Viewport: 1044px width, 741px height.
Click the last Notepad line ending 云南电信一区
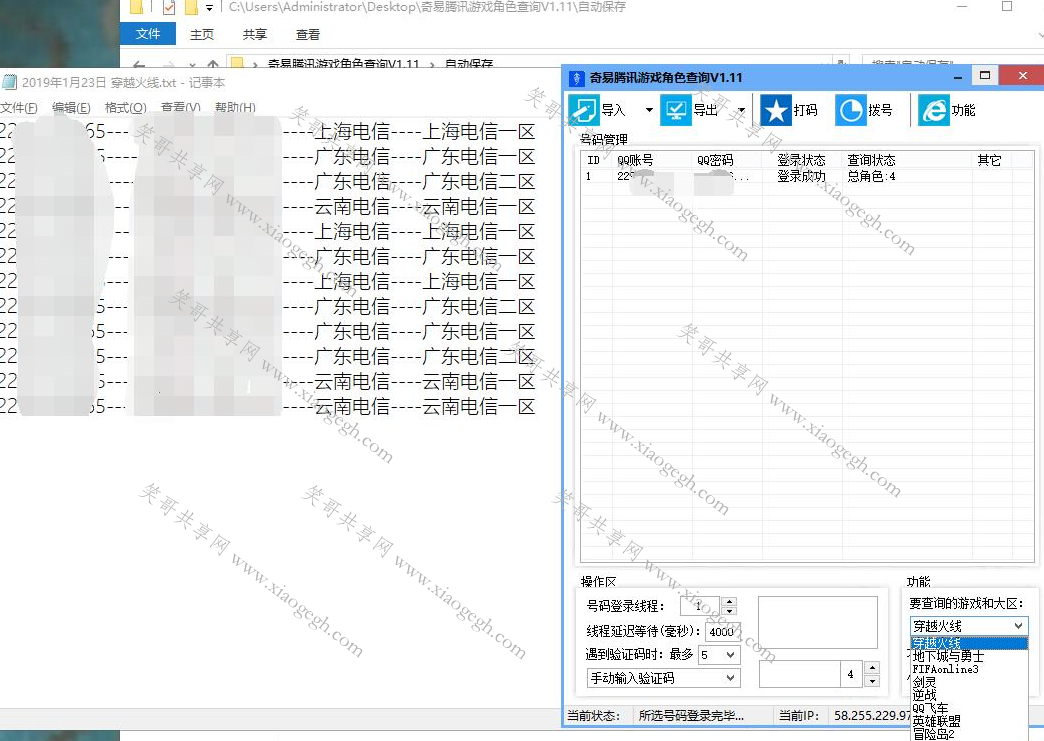click(x=268, y=407)
